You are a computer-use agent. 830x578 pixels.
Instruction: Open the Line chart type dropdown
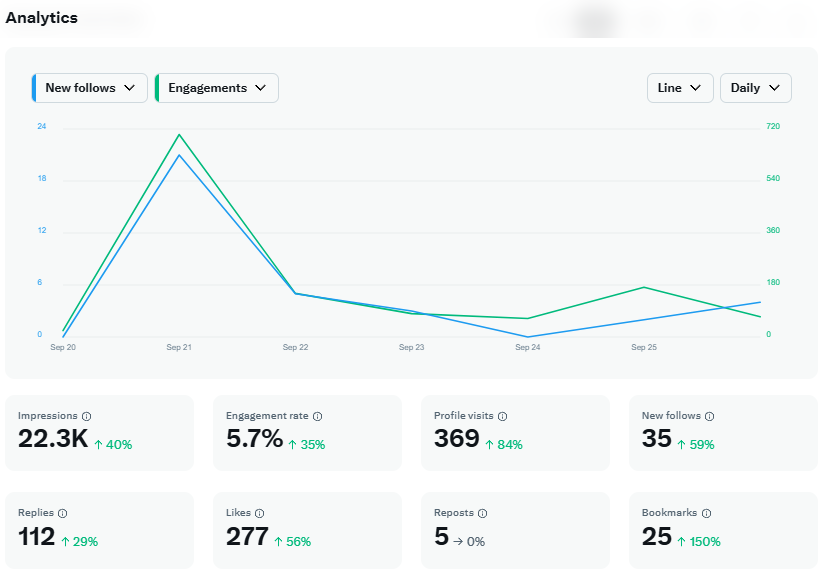pos(680,88)
